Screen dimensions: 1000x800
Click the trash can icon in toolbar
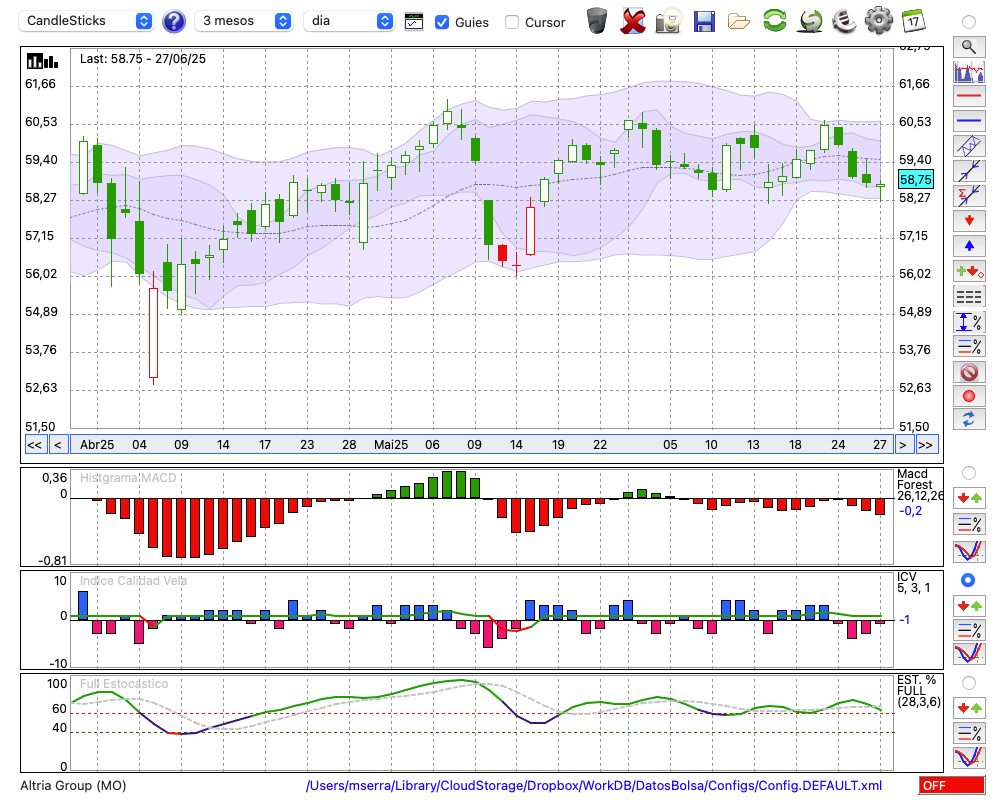[x=597, y=20]
